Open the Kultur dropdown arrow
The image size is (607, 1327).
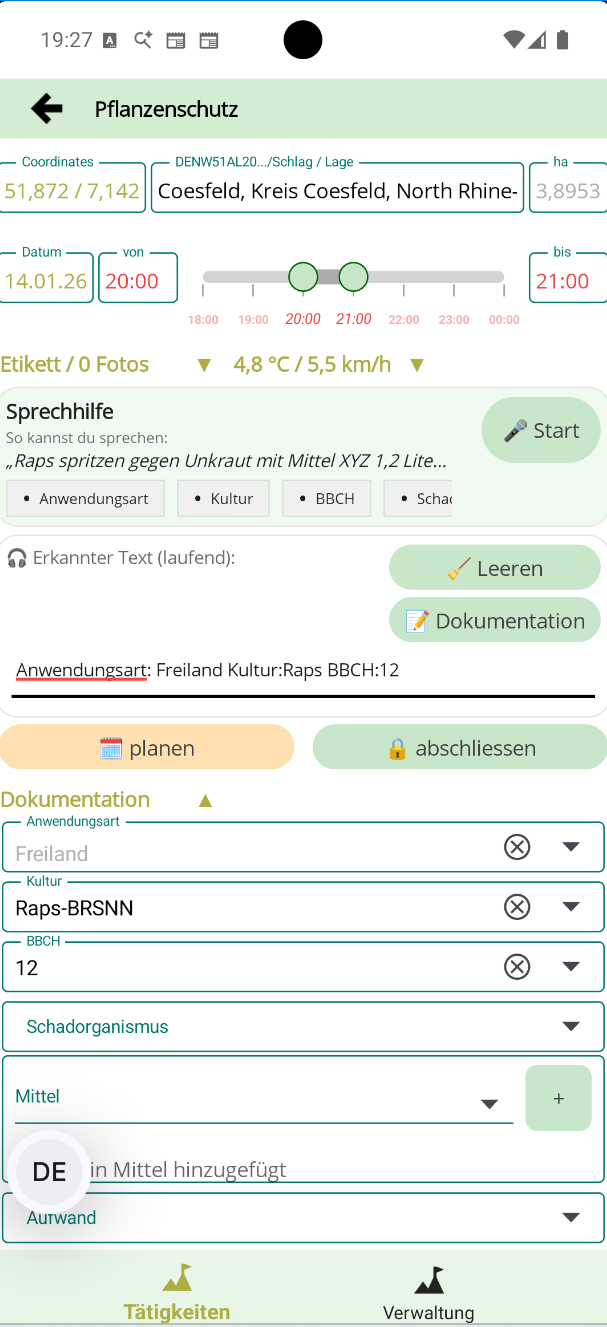coord(570,907)
